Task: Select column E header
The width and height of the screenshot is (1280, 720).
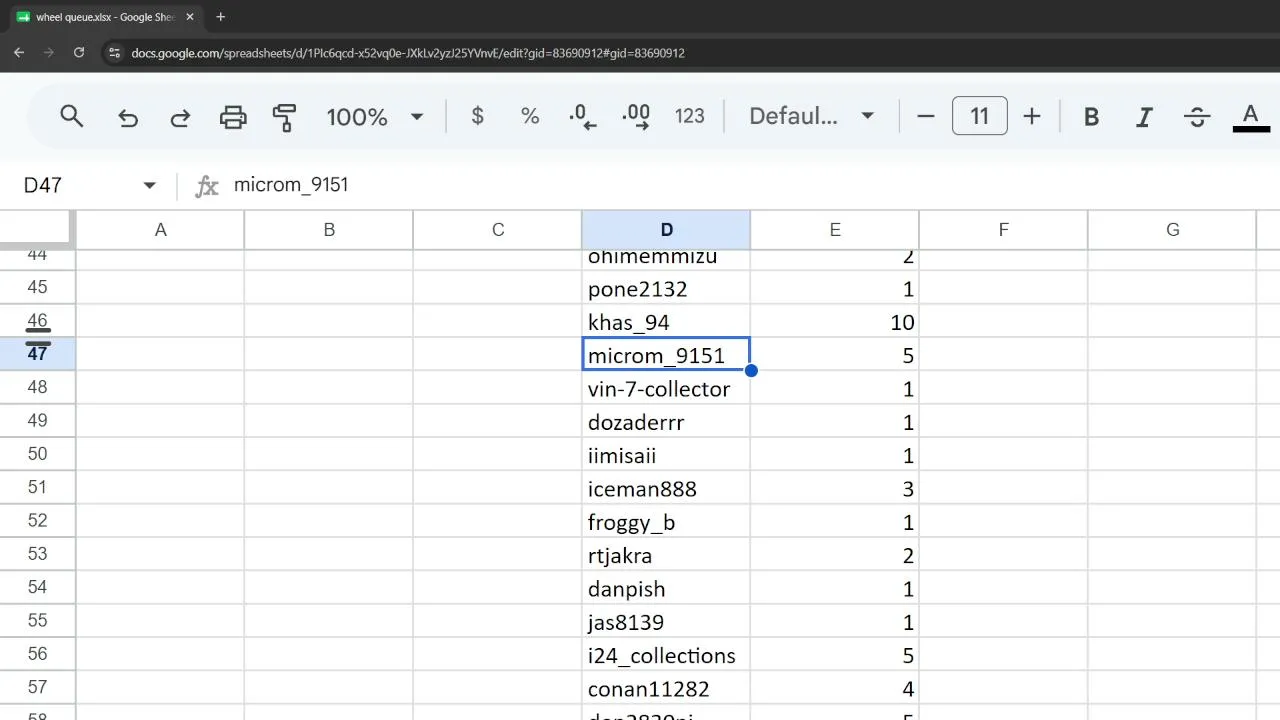Action: (x=835, y=230)
